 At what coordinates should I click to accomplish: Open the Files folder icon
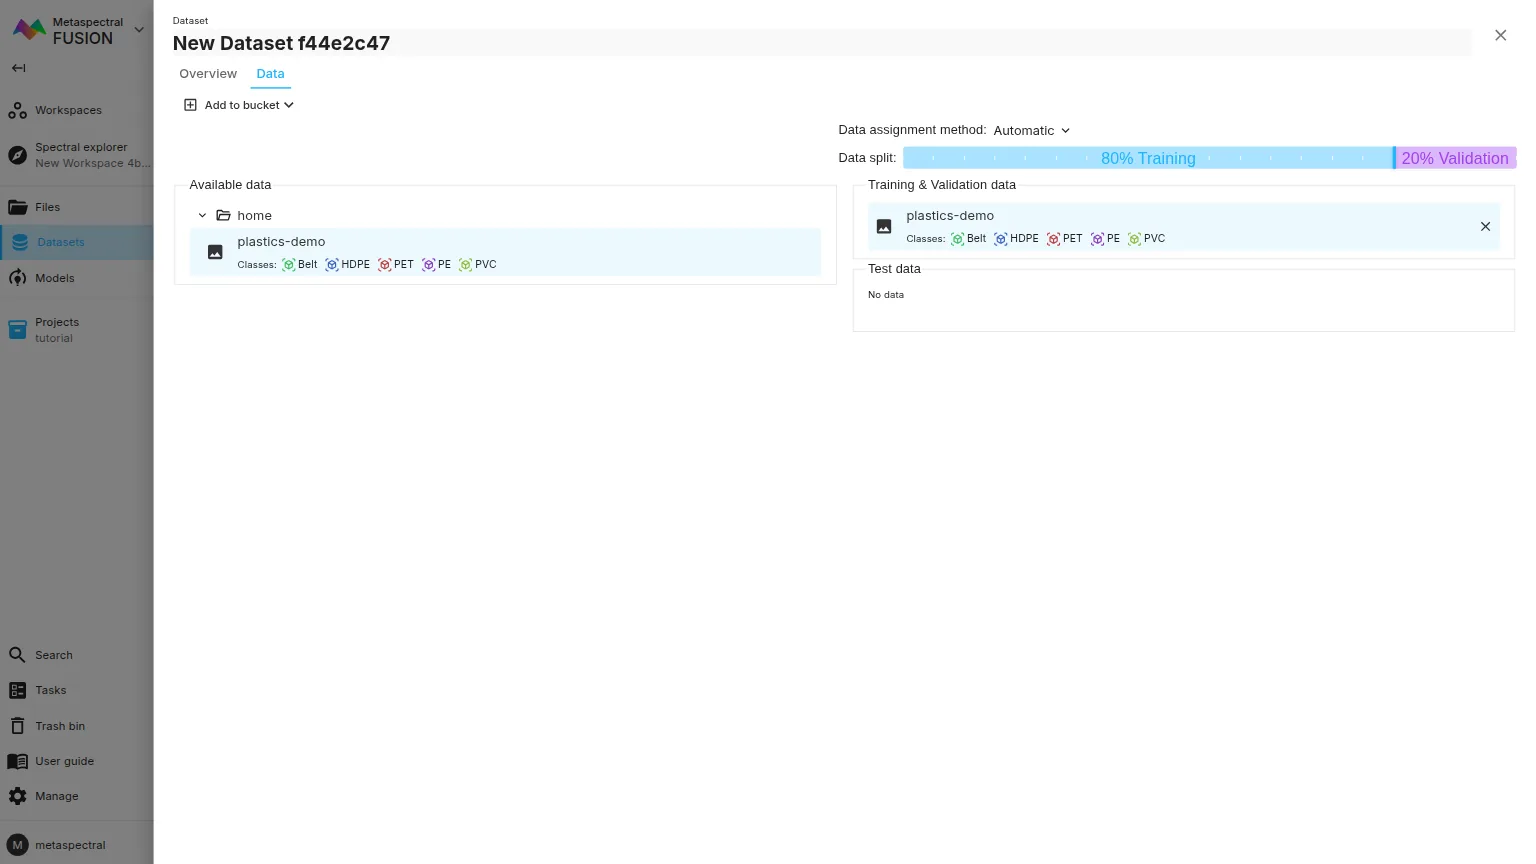[x=18, y=207]
